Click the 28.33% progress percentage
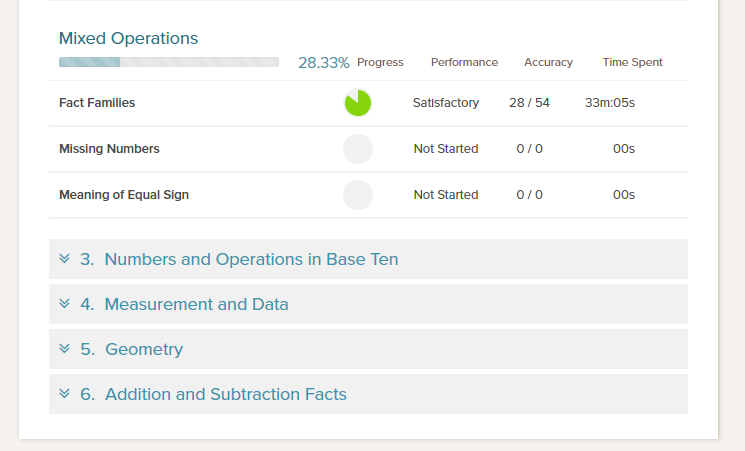This screenshot has width=745, height=451. point(324,63)
